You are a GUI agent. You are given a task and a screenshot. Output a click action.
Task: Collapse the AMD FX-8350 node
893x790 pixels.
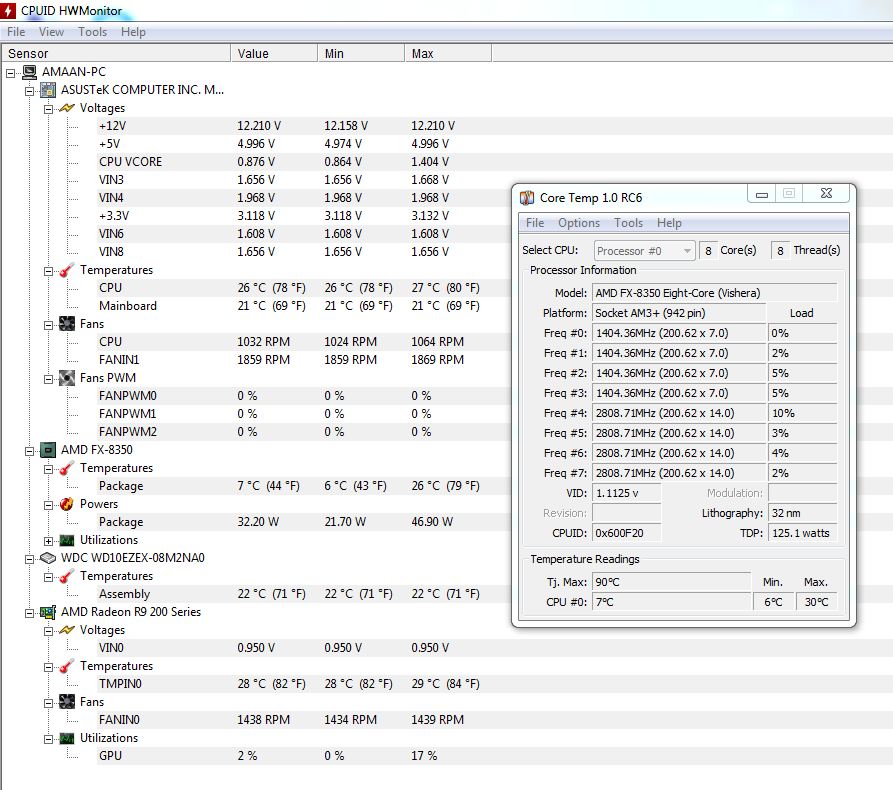(29, 451)
